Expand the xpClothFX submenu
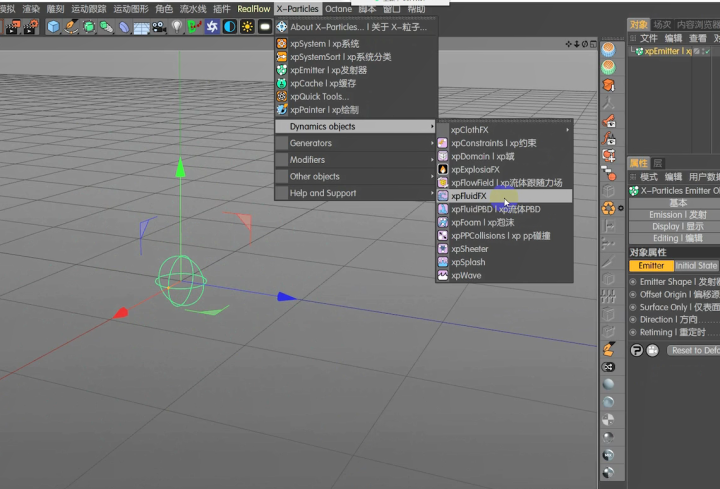The image size is (720, 489). (504, 130)
